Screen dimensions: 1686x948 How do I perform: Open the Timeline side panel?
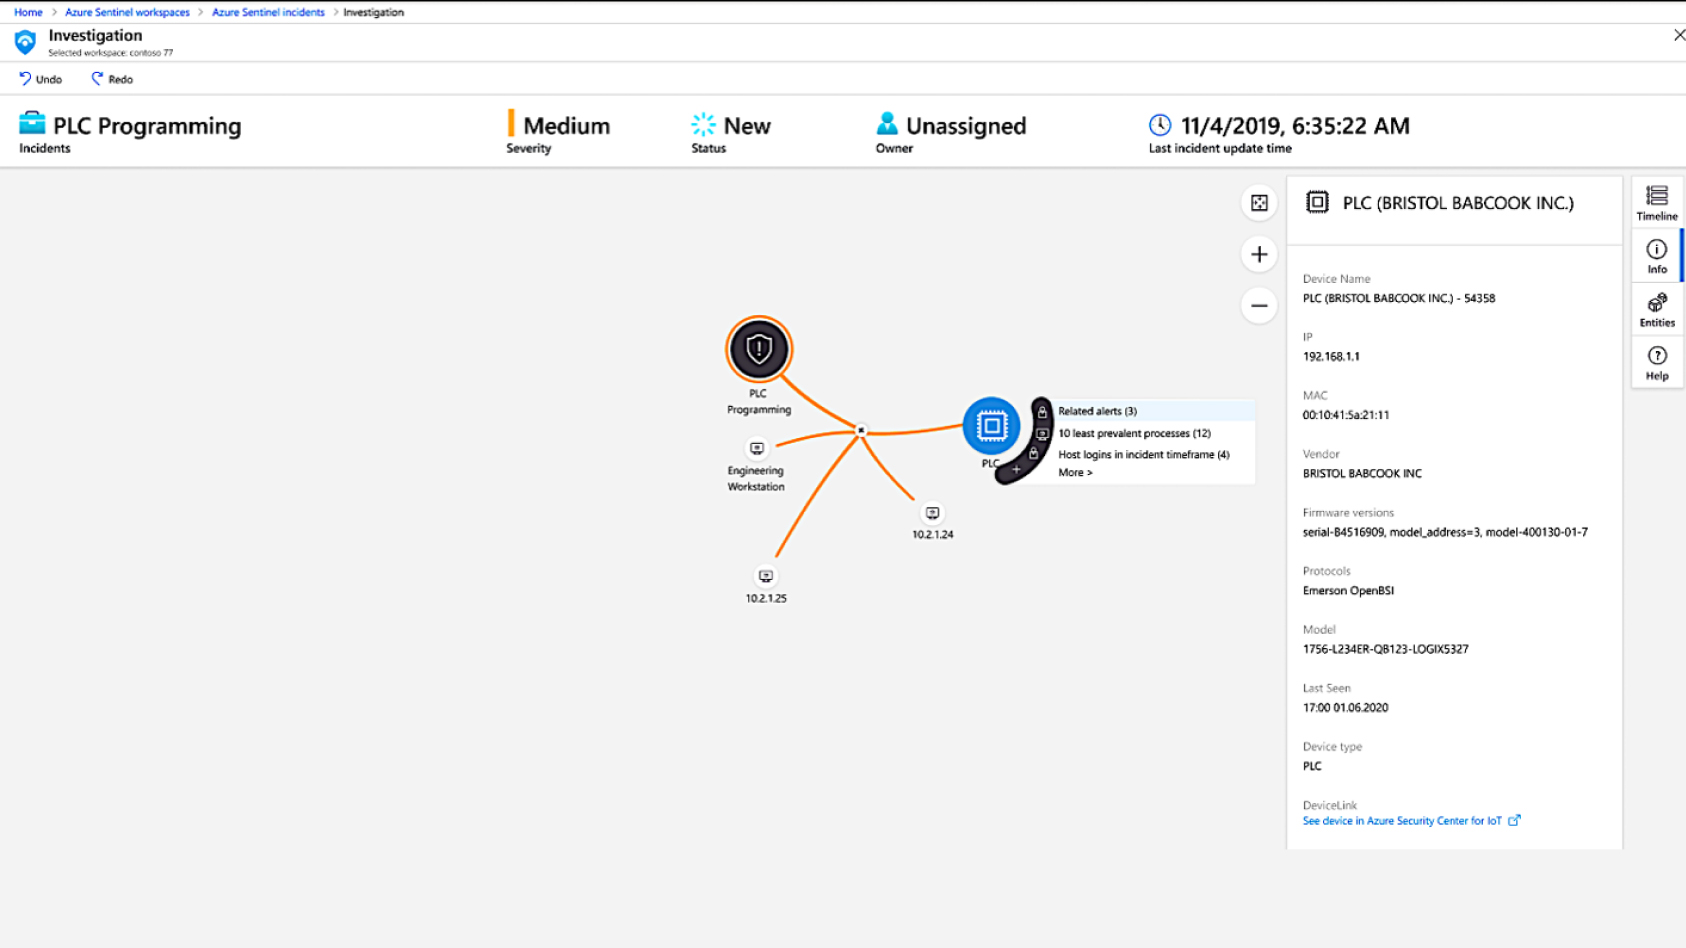1657,203
